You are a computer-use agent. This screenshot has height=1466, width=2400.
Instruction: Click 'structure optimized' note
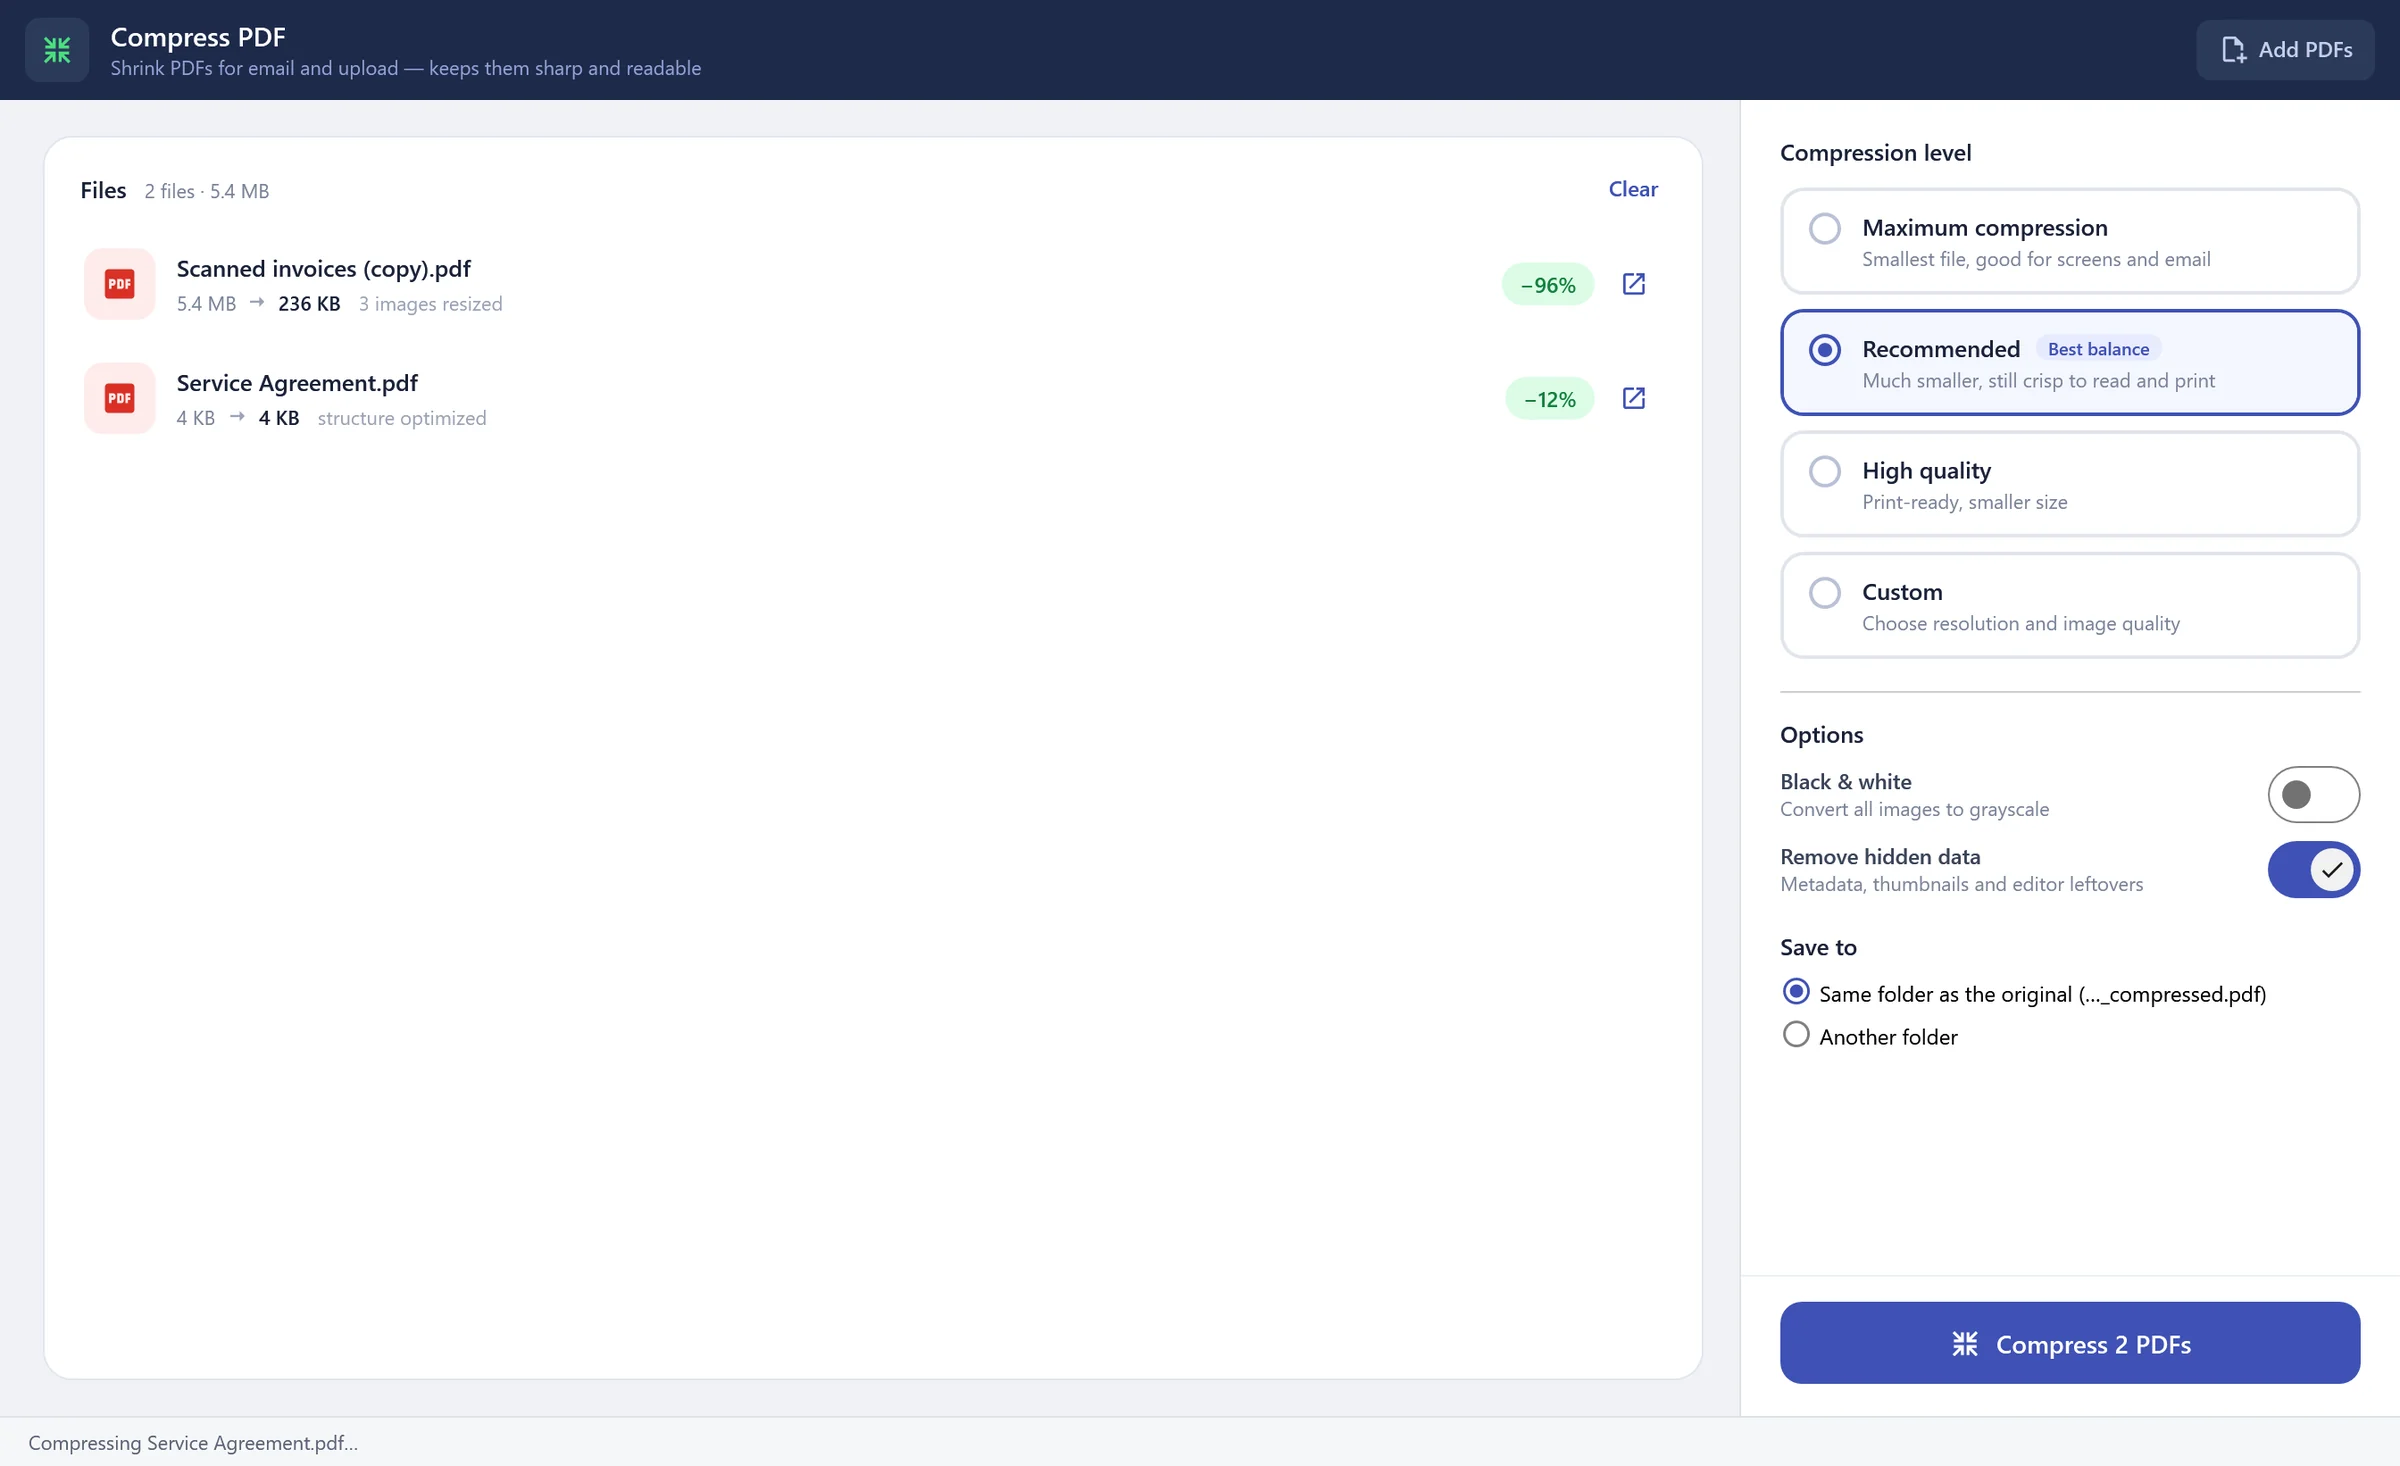[402, 418]
